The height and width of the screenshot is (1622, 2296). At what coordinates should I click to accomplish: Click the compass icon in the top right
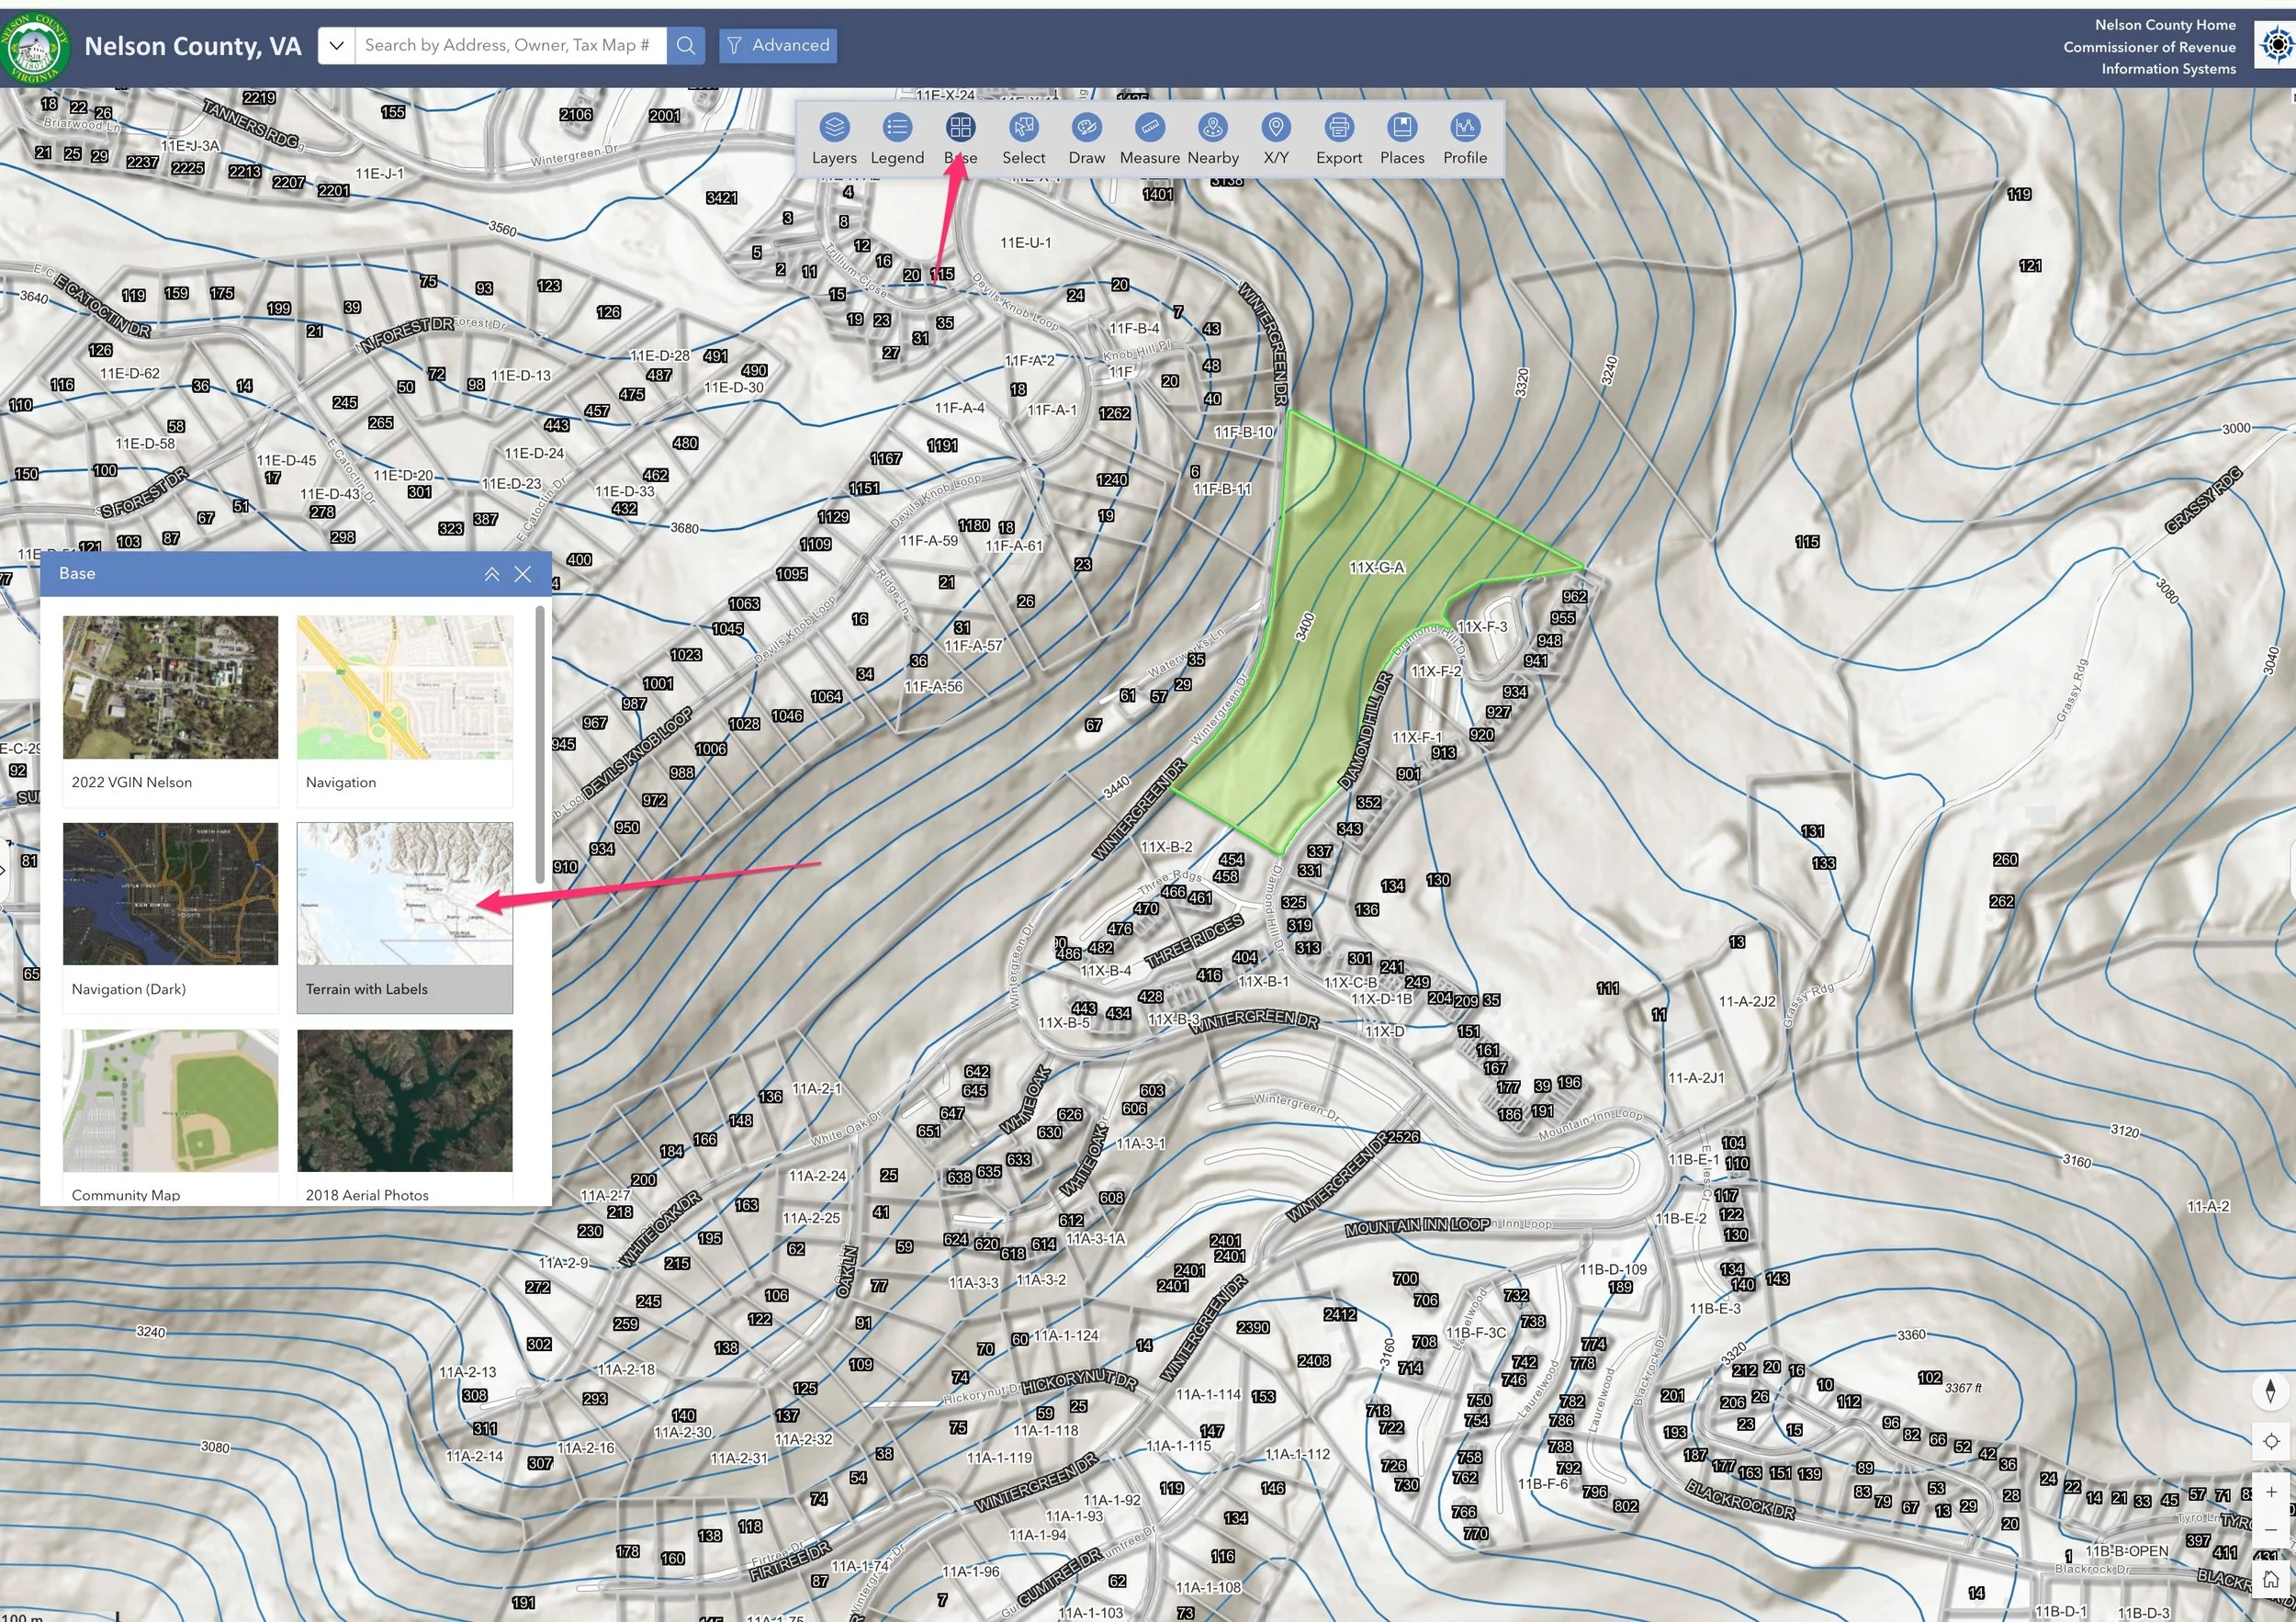[x=2276, y=45]
